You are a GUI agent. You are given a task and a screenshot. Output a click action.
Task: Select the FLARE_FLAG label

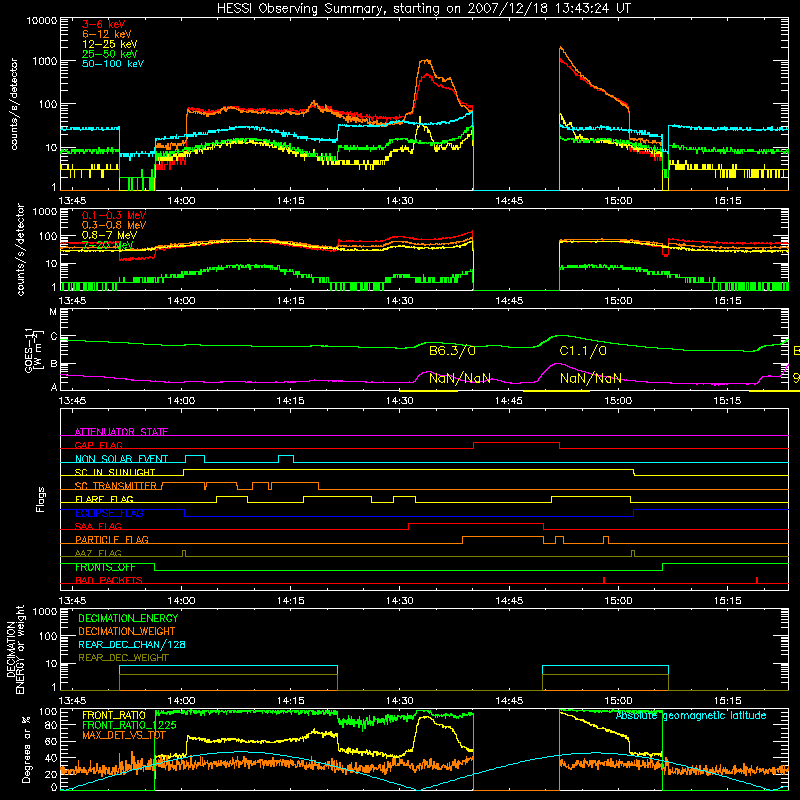click(x=104, y=499)
